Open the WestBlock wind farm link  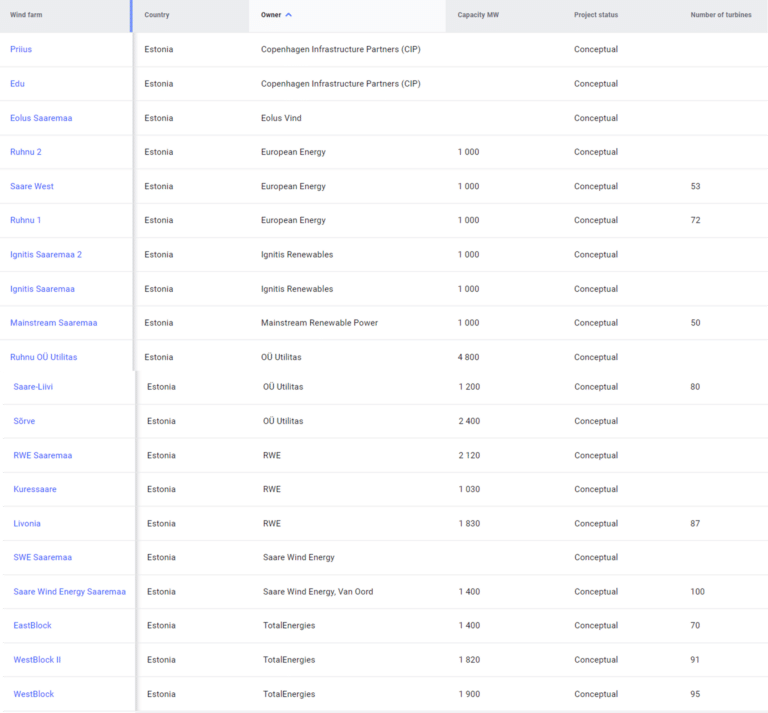34,694
